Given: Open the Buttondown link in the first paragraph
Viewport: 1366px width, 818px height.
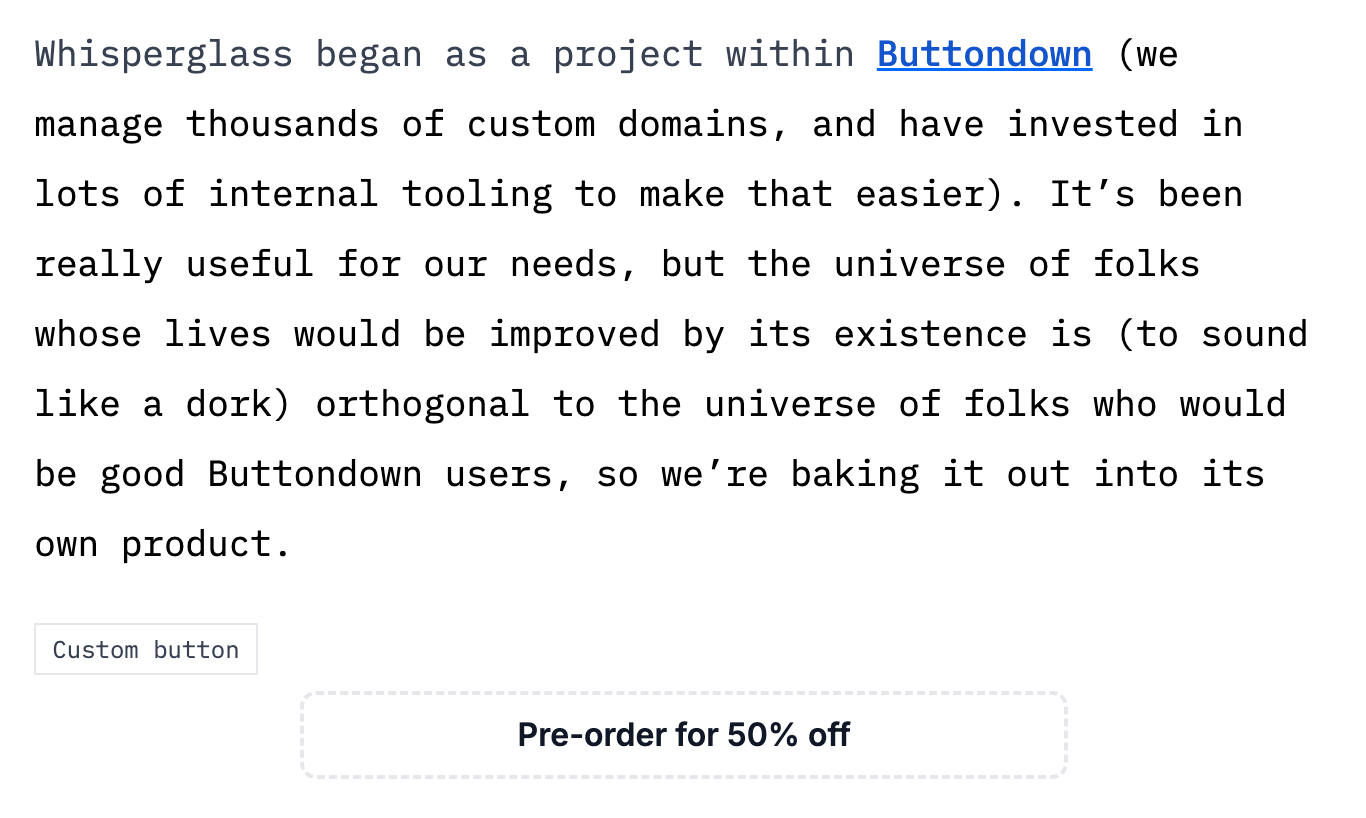Looking at the screenshot, I should [983, 55].
